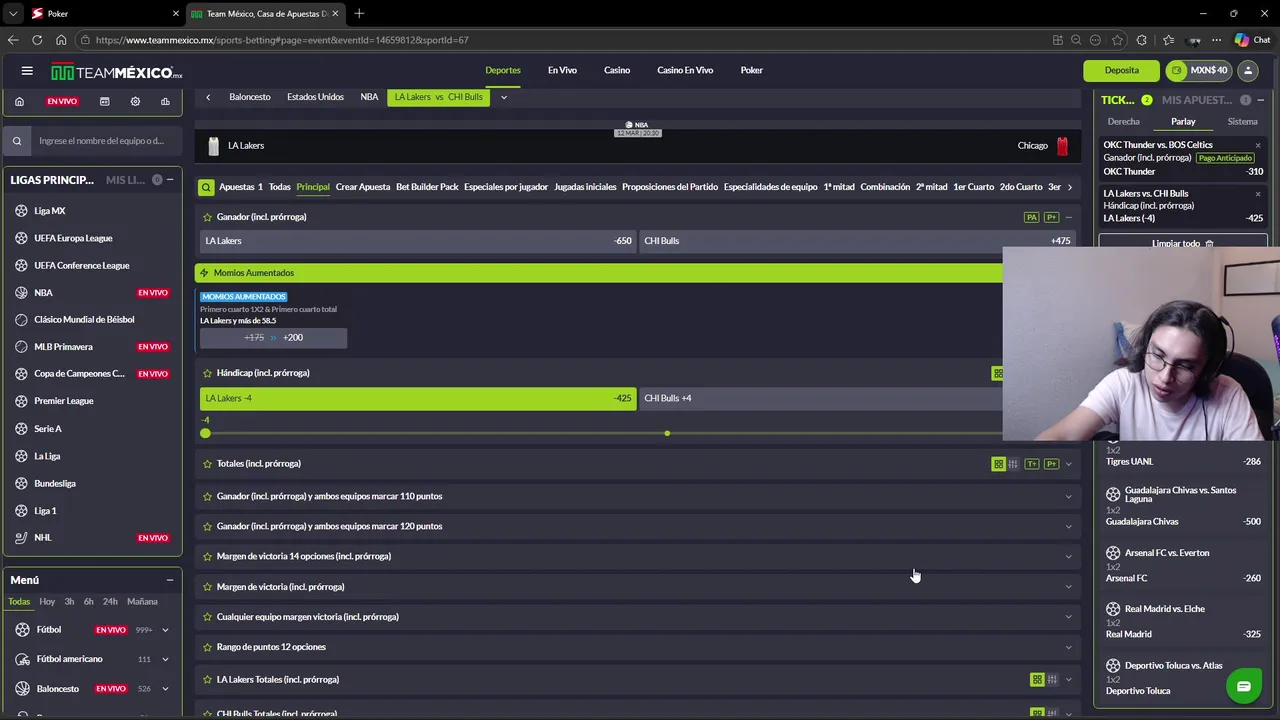Click the T+ badge on Totales row
This screenshot has height=720, width=1280.
[1032, 464]
